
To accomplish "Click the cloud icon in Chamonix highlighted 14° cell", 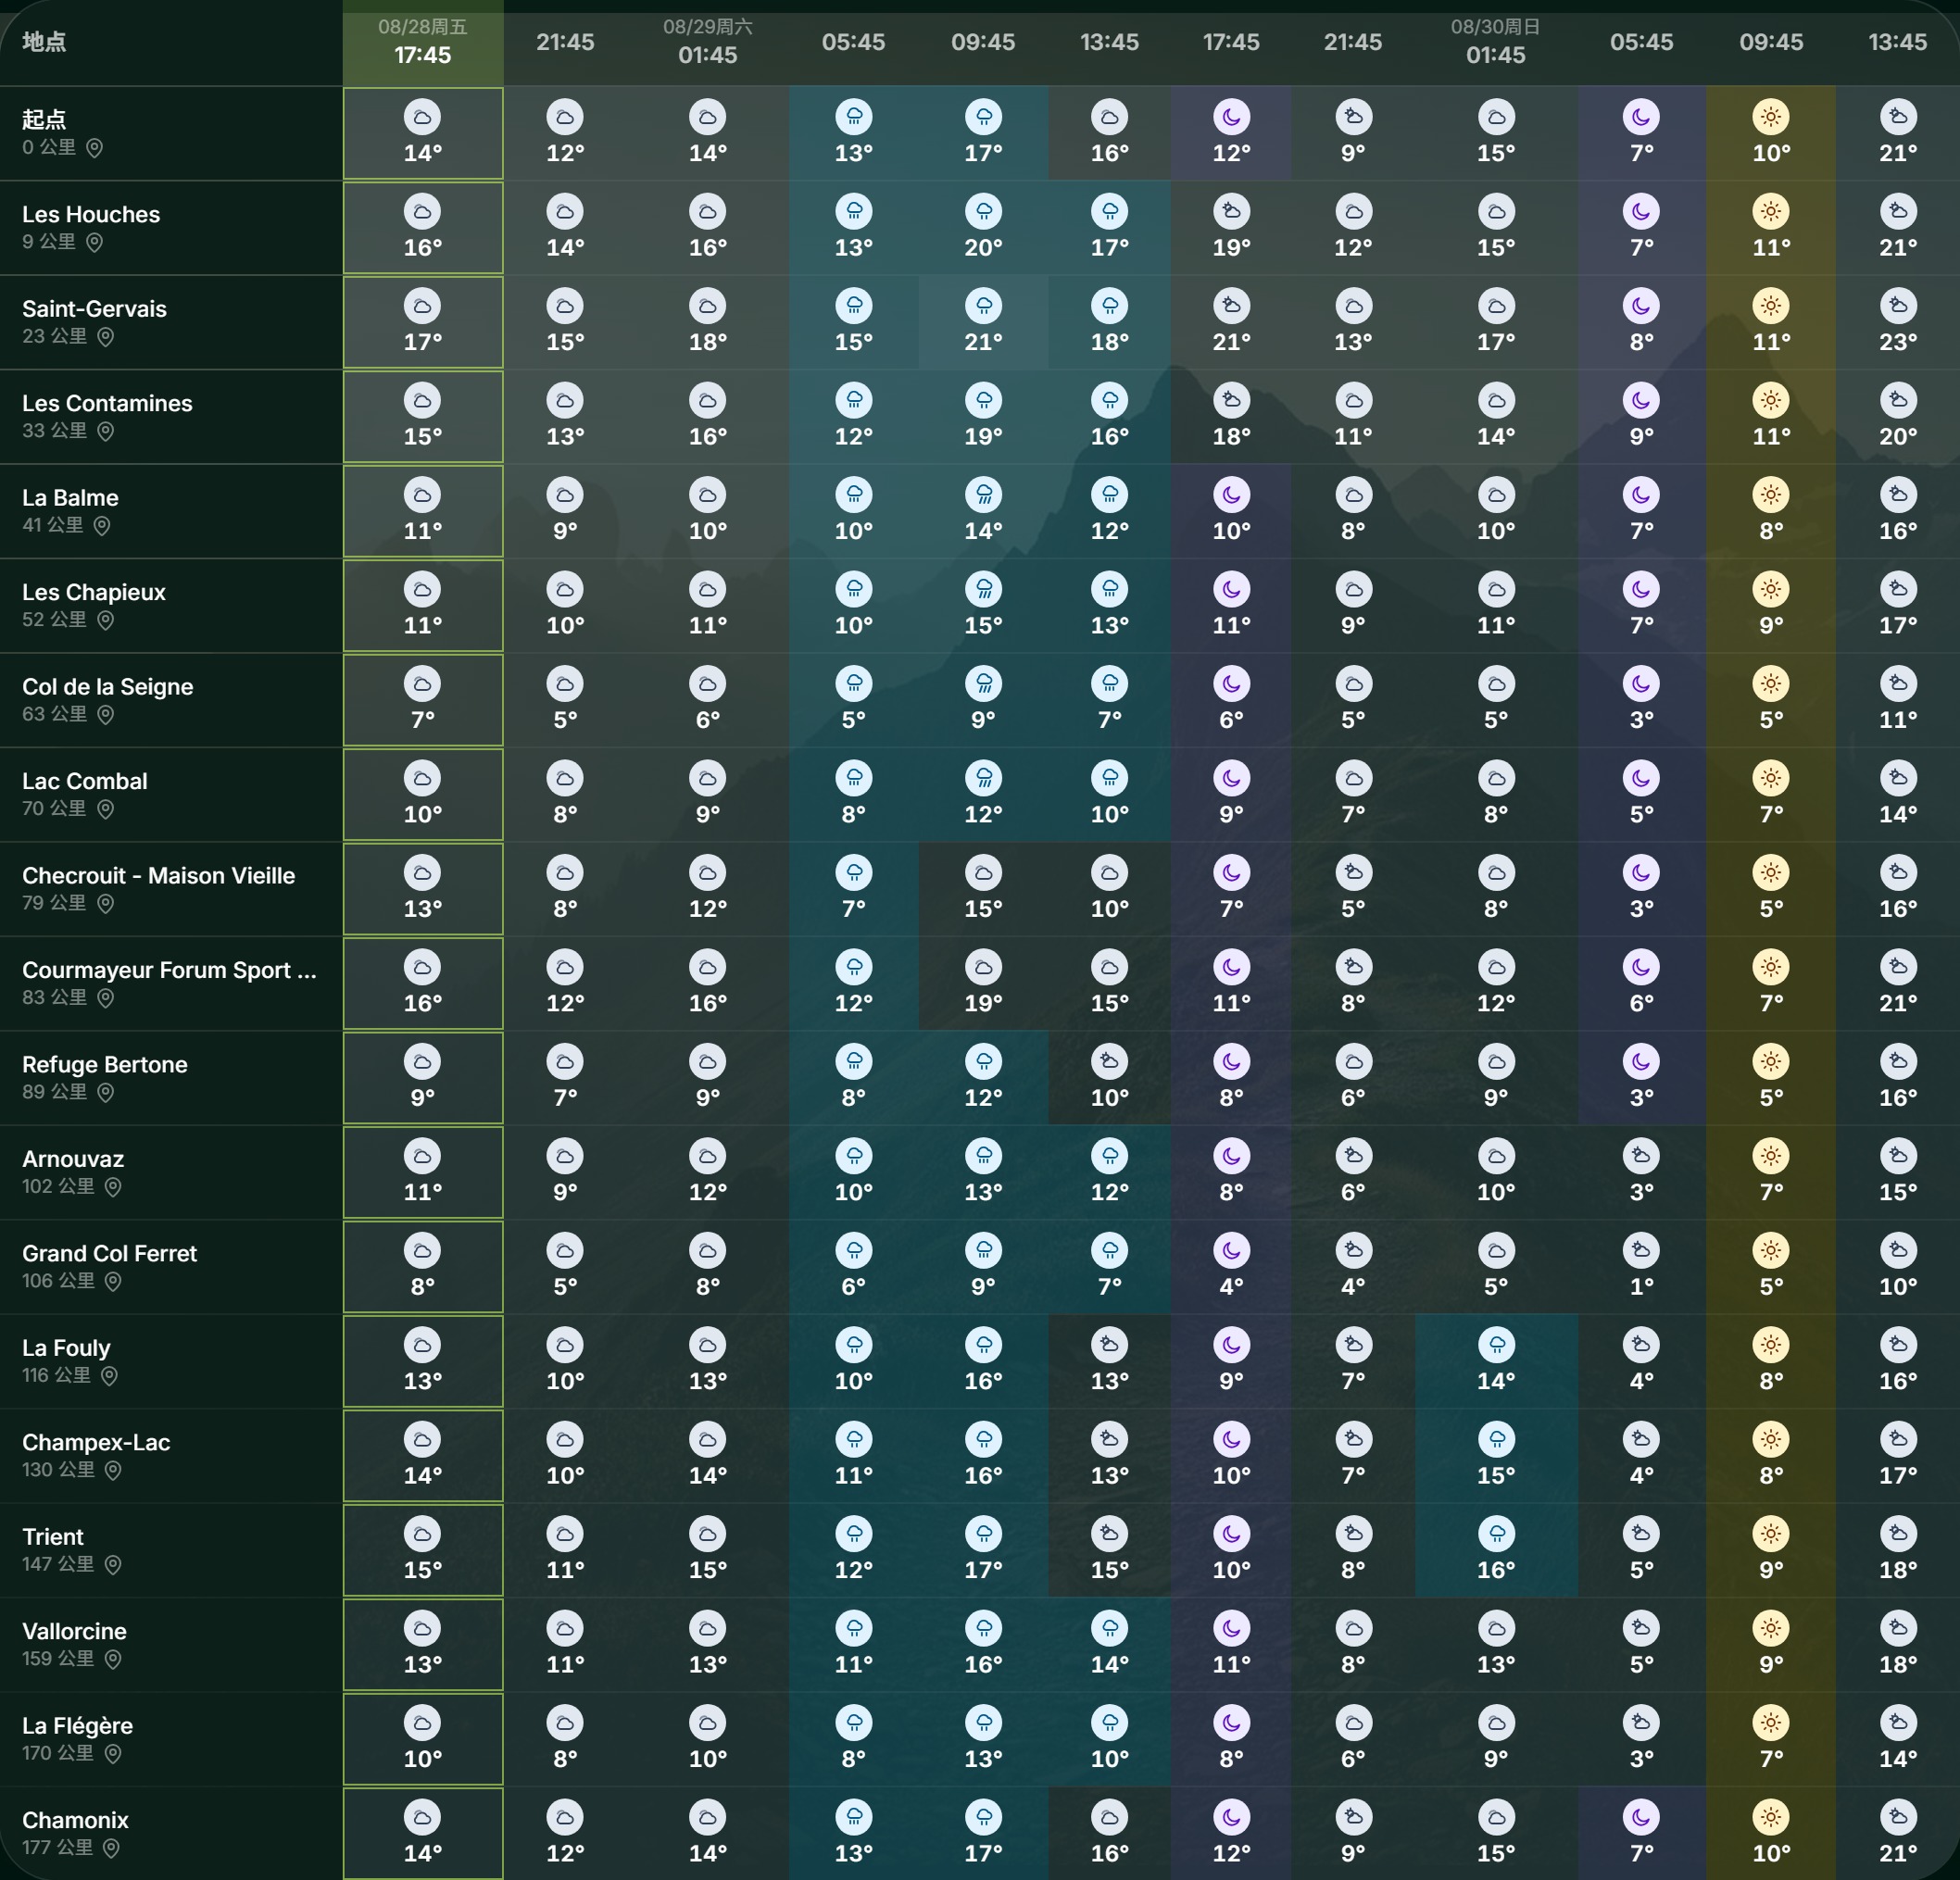I will tap(422, 1818).
